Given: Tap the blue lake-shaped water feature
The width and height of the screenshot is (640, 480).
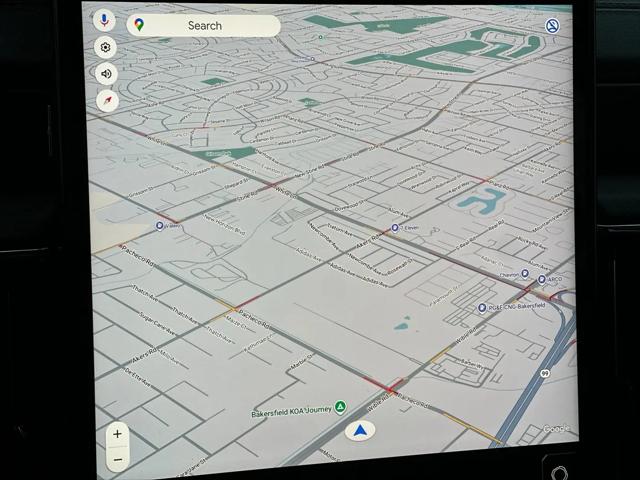Looking at the screenshot, I should [x=482, y=200].
